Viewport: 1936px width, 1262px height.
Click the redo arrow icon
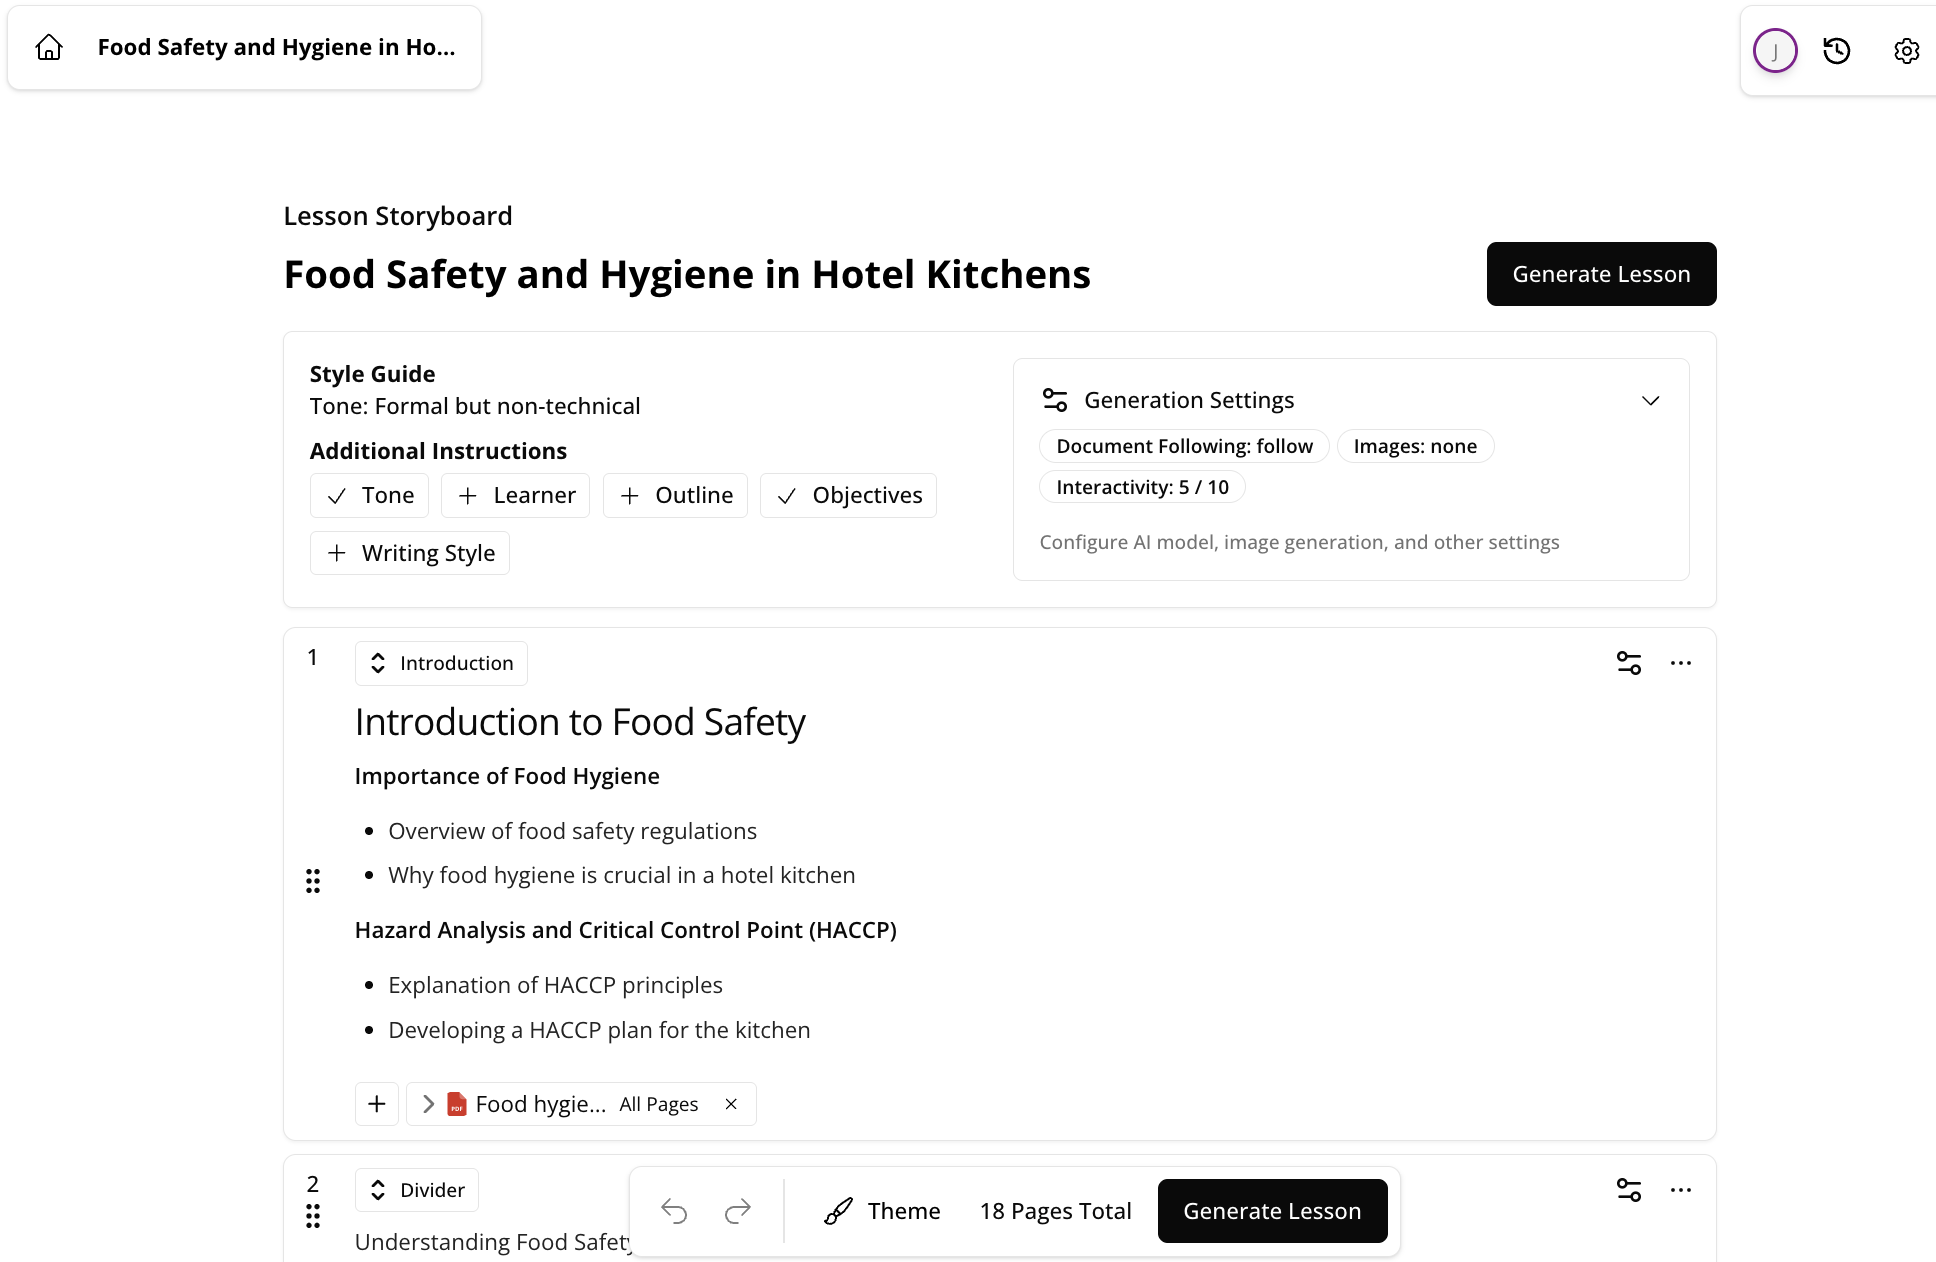pos(737,1211)
